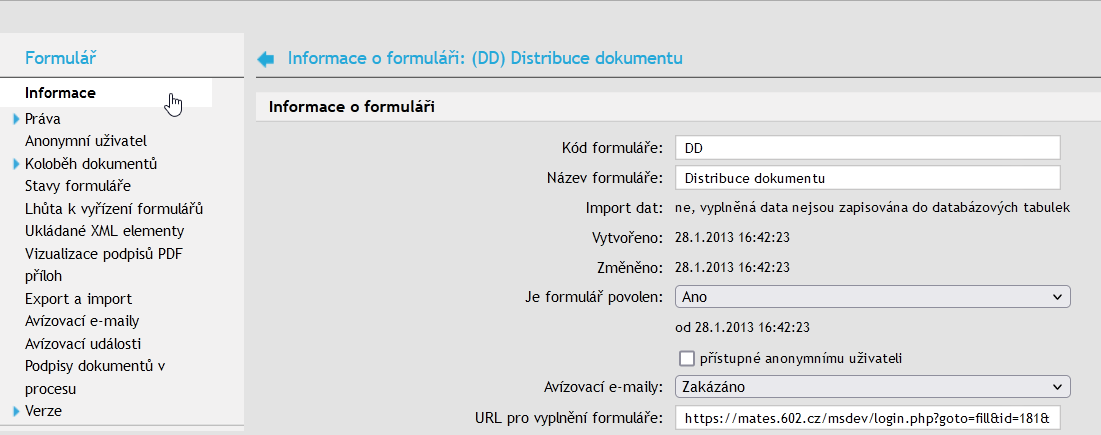Screen dimensions: 1101x435
Task: Open the Avízovací e-maily dropdown
Action: click(x=872, y=386)
